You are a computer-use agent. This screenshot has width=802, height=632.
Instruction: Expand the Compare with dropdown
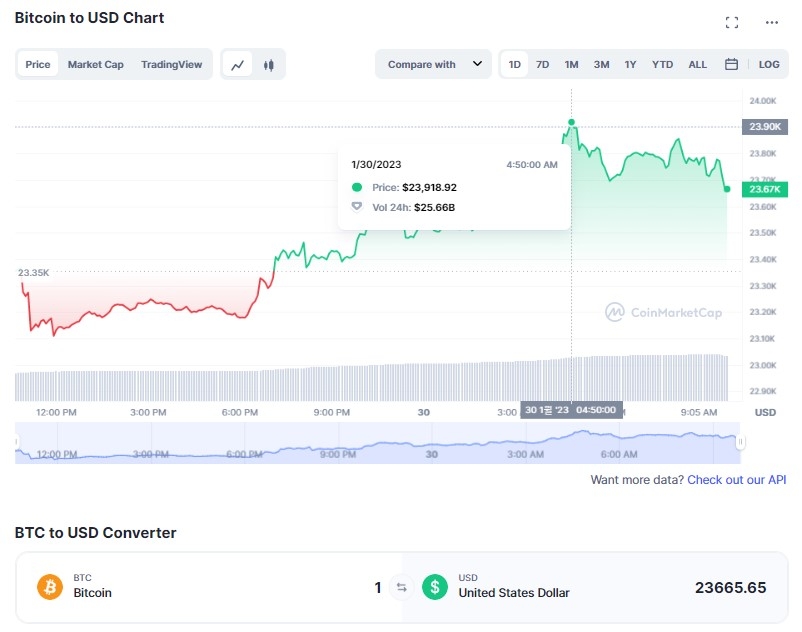click(434, 64)
